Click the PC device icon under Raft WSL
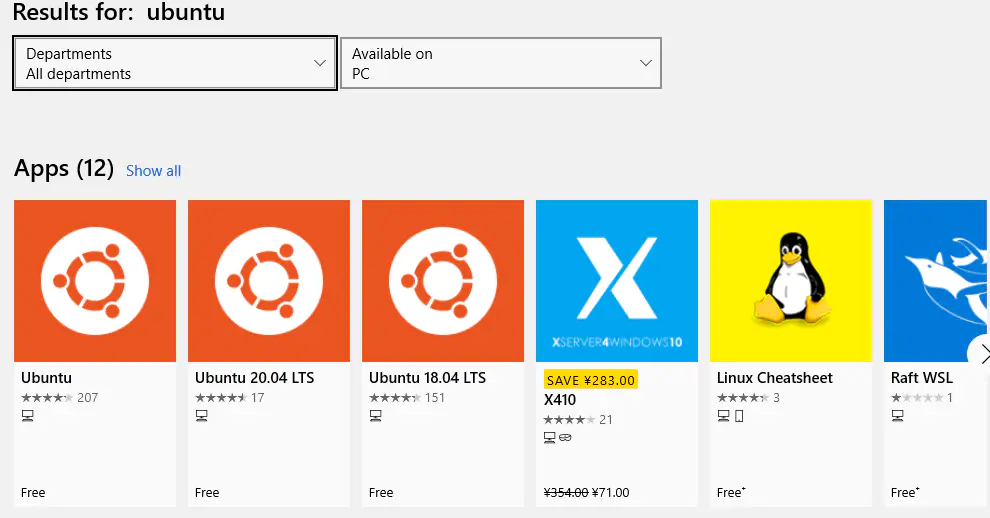Viewport: 990px width, 518px height. [x=898, y=416]
